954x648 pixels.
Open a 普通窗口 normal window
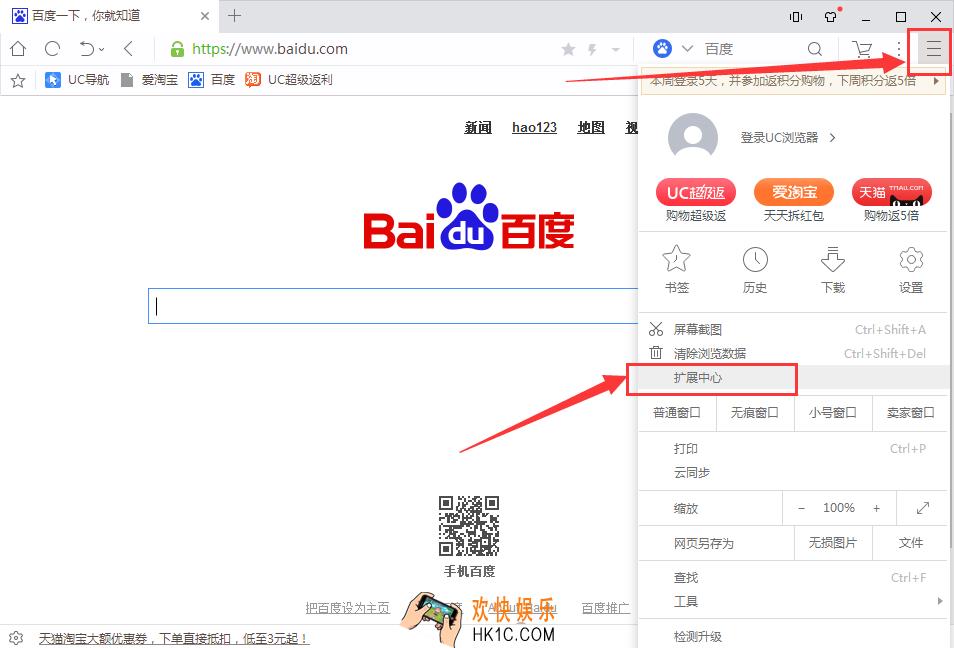pyautogui.click(x=677, y=413)
